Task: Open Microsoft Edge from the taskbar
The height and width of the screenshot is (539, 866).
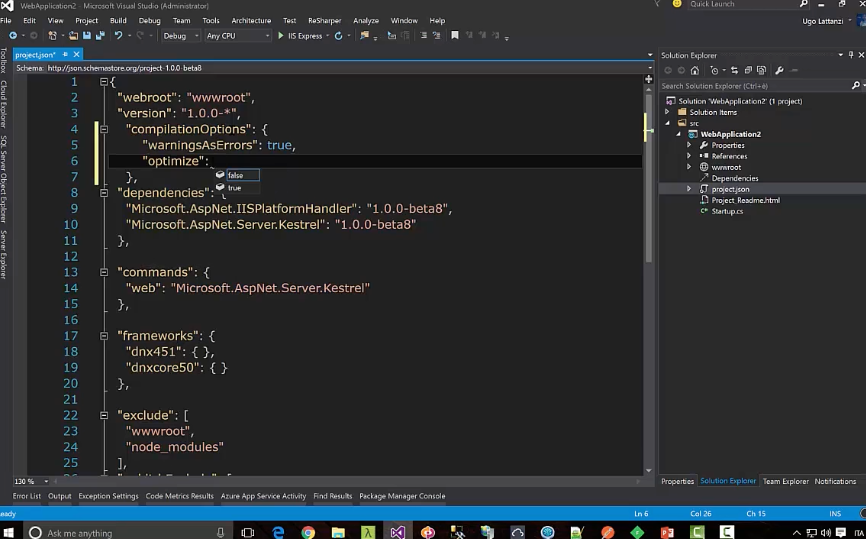Action: [278, 532]
